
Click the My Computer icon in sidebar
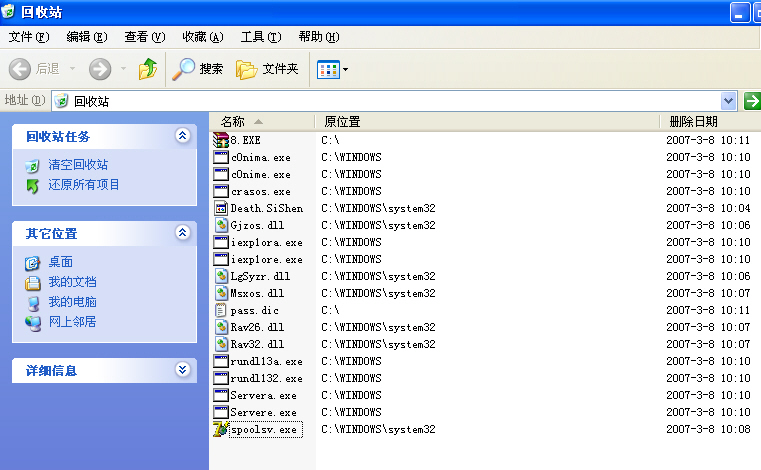tap(33, 303)
